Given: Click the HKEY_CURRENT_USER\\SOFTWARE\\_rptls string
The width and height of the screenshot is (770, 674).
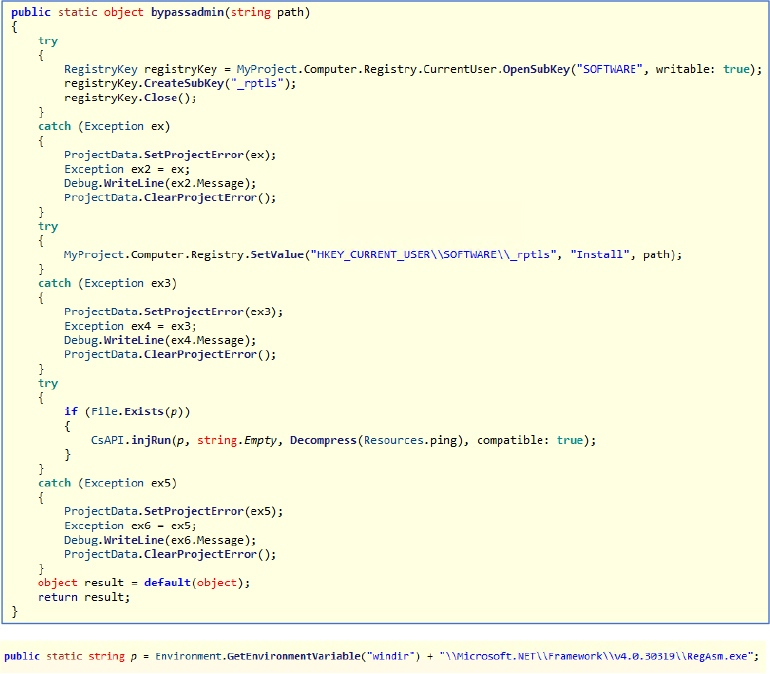Looking at the screenshot, I should pyautogui.click(x=434, y=255).
